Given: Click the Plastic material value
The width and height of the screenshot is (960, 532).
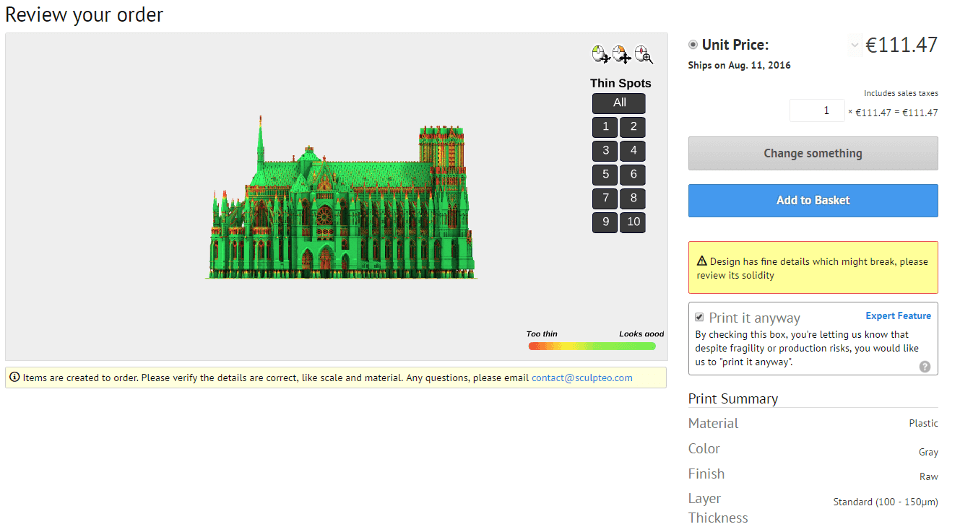Looking at the screenshot, I should (x=923, y=423).
